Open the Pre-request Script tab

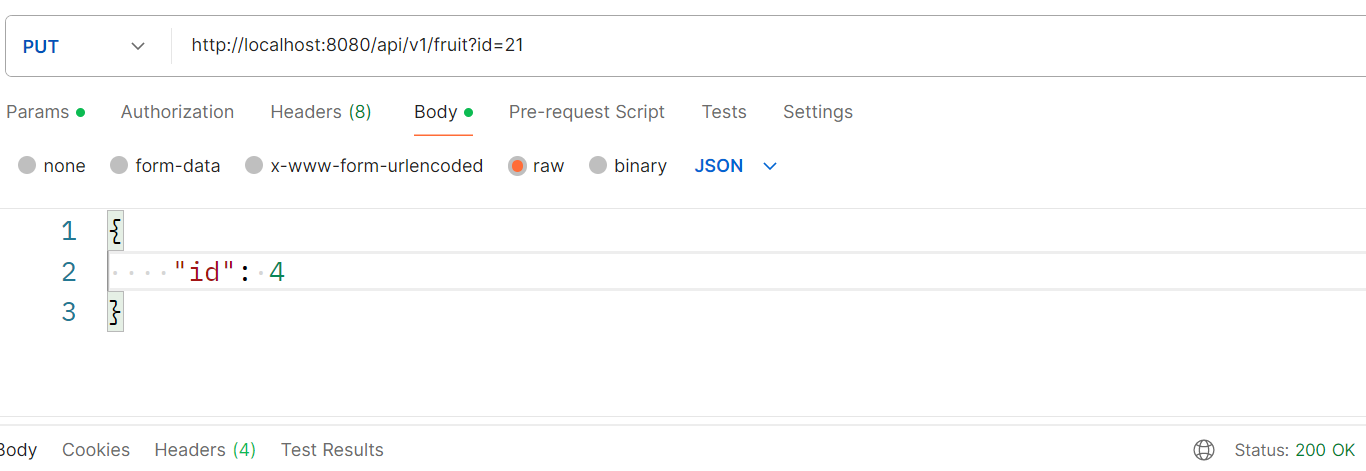tap(586, 112)
